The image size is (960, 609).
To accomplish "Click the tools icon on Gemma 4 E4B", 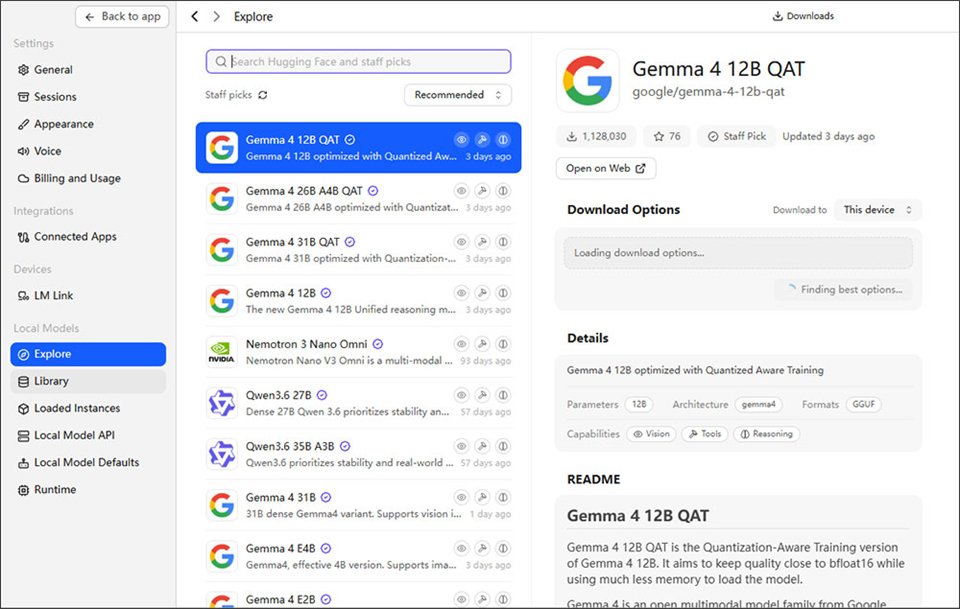I will click(482, 548).
